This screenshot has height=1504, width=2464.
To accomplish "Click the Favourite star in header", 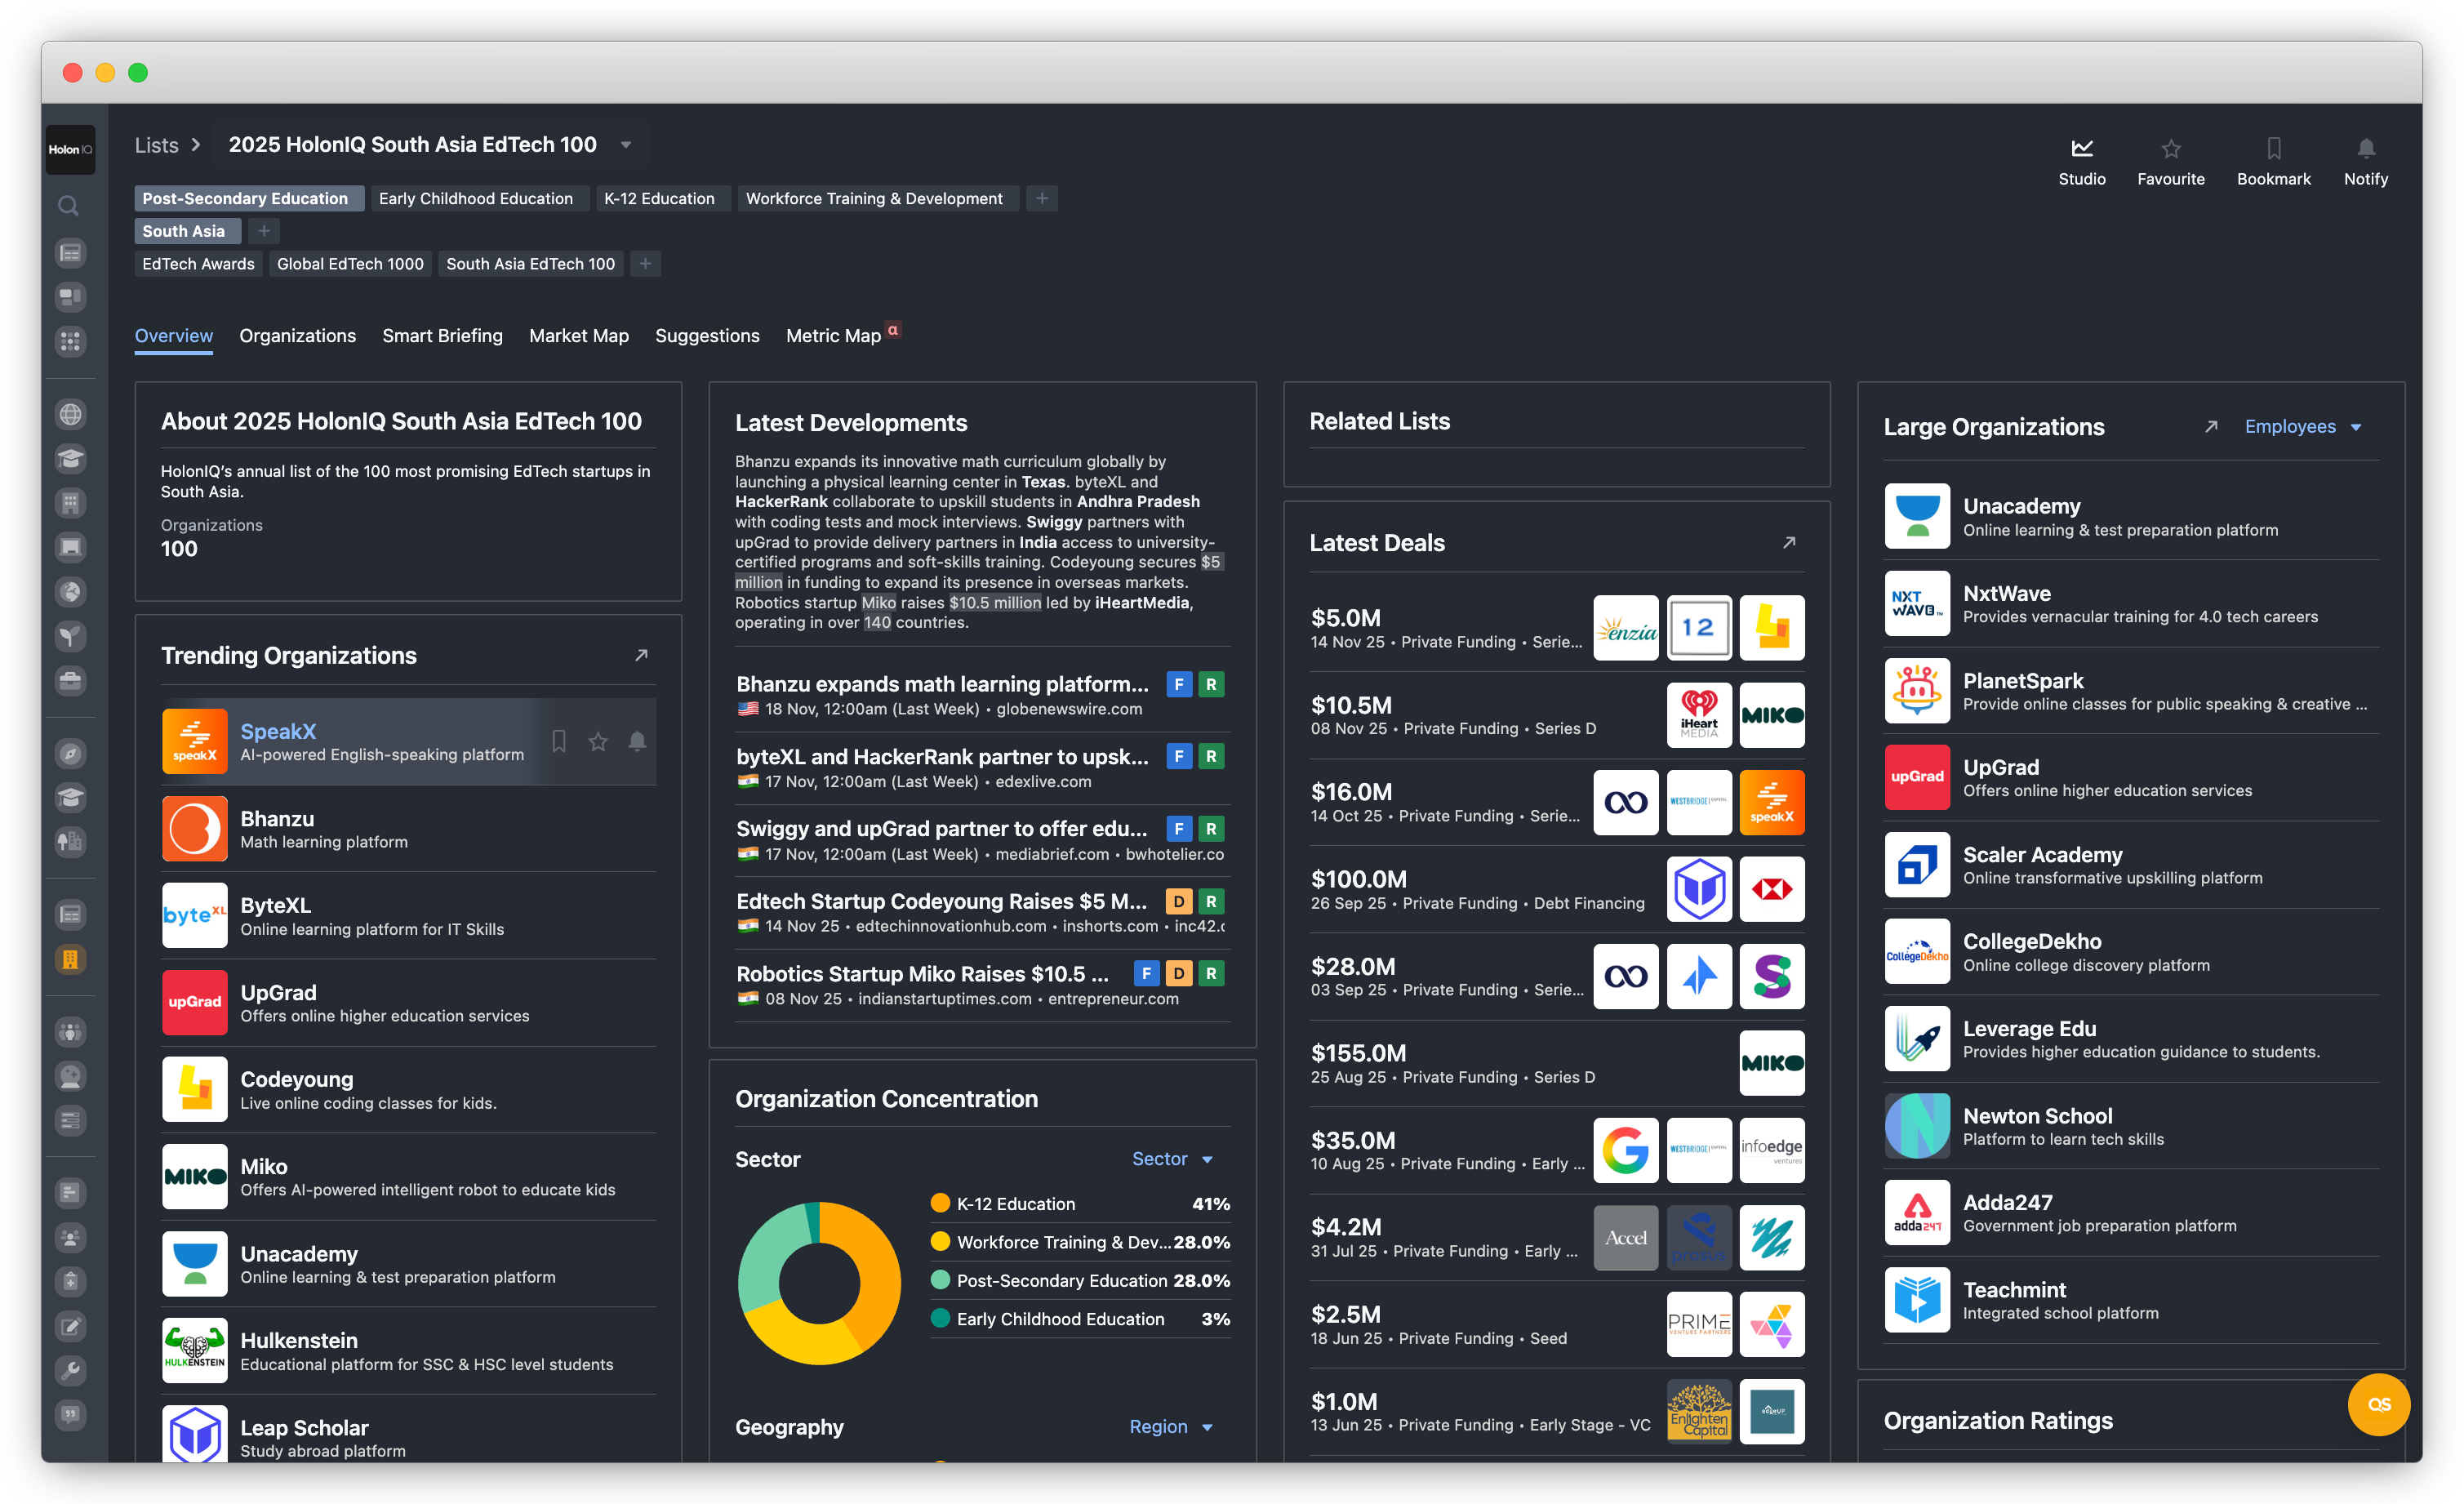I will click(x=2170, y=149).
